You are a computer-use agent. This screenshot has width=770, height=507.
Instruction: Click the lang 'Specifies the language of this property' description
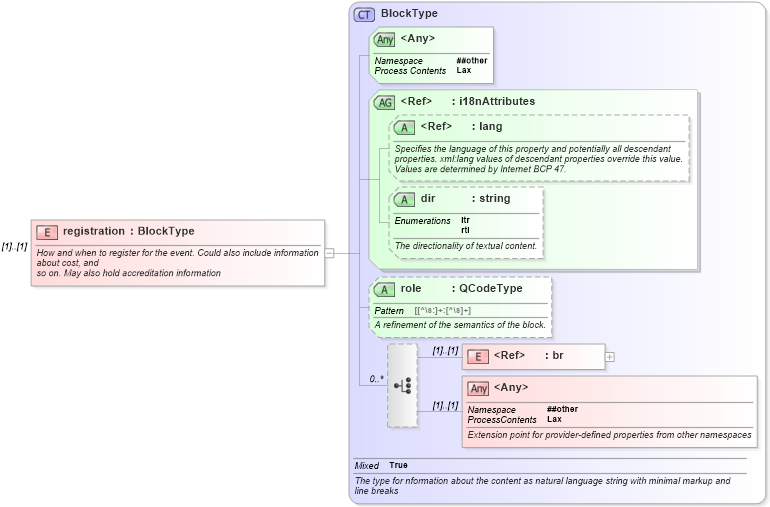click(539, 159)
